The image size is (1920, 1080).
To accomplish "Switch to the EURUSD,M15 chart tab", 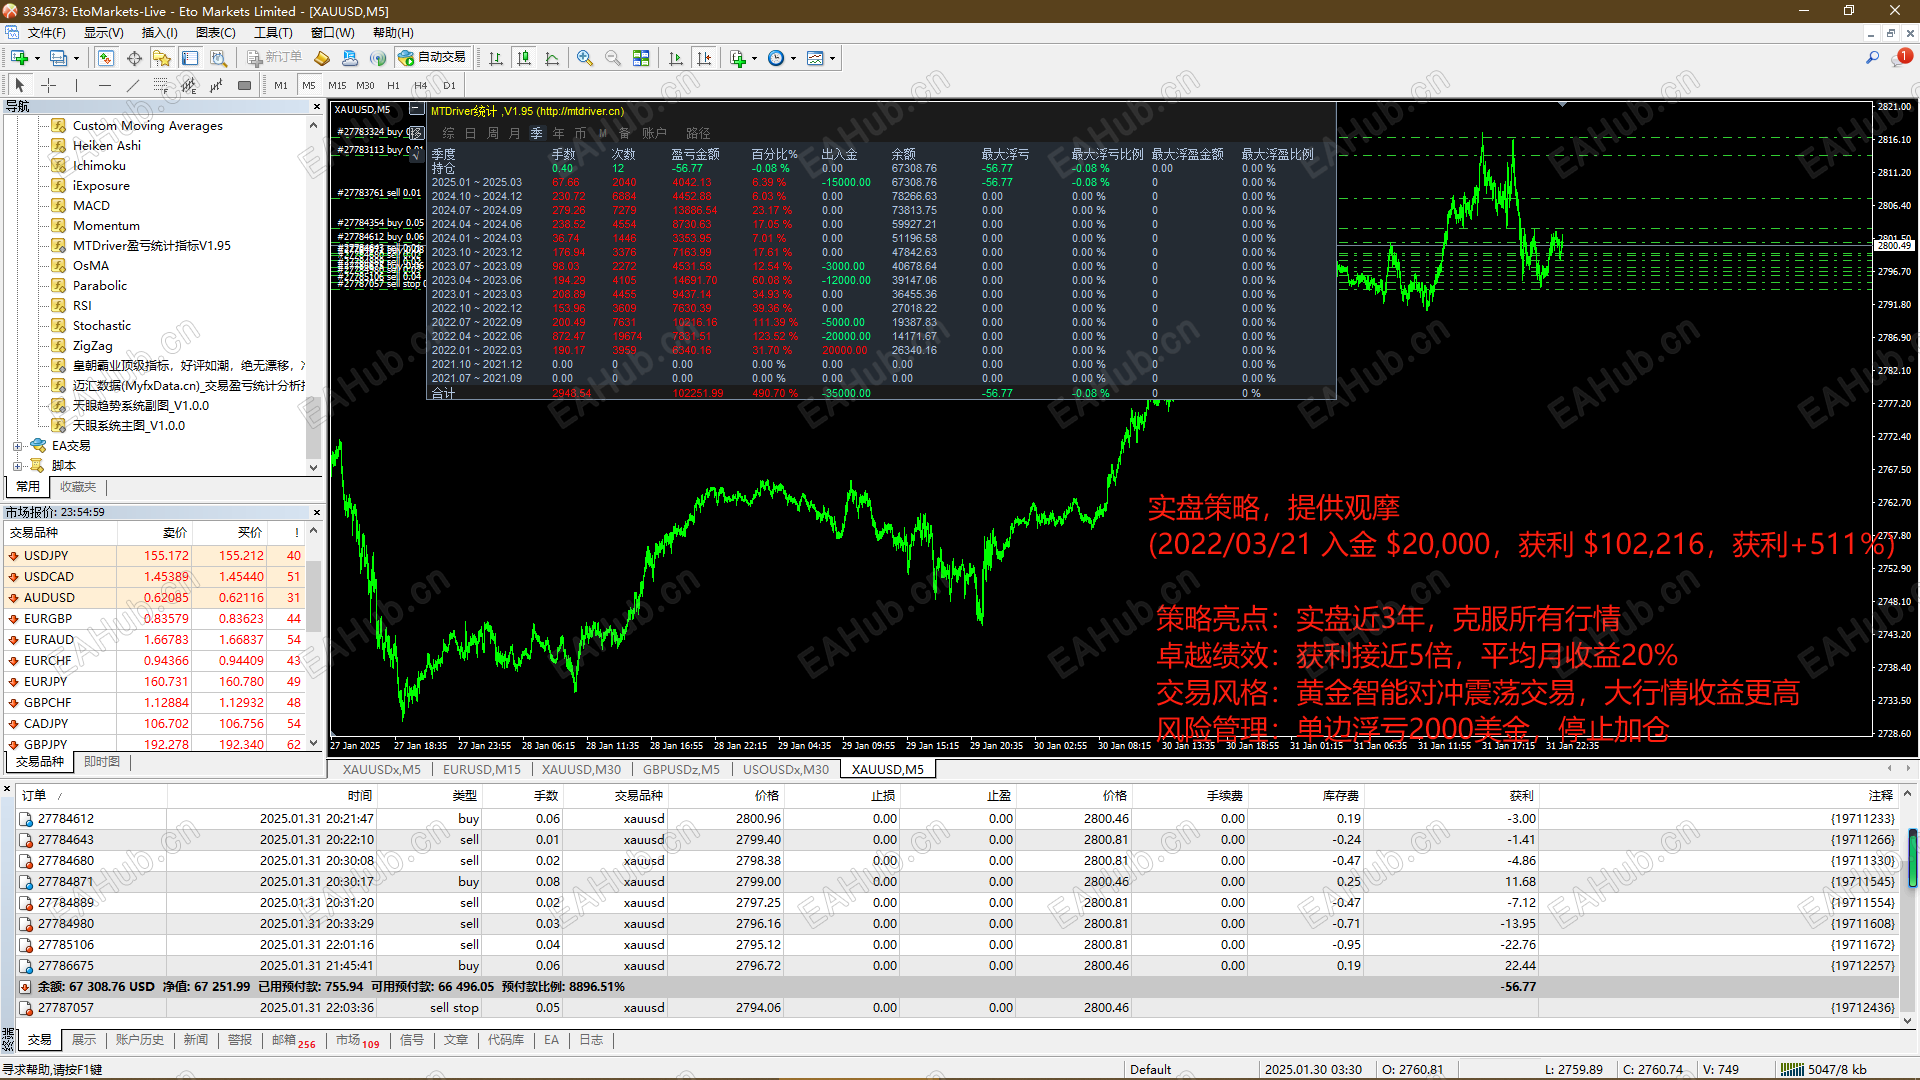I will pos(481,769).
